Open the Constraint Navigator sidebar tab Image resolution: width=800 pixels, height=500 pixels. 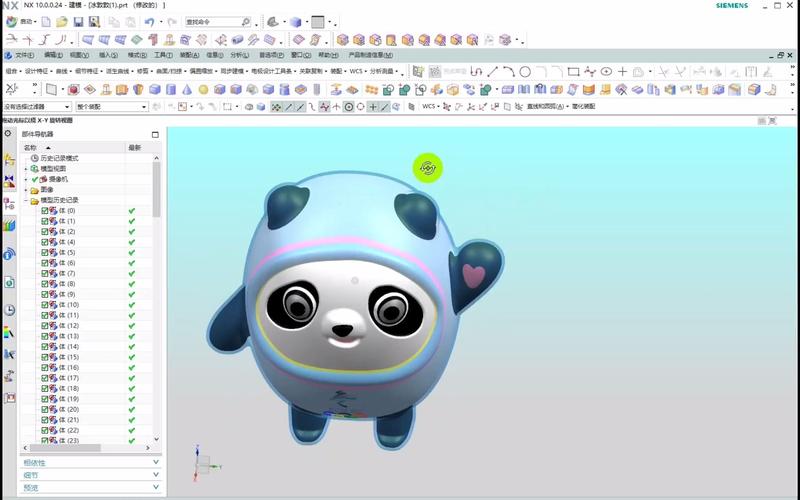9,181
